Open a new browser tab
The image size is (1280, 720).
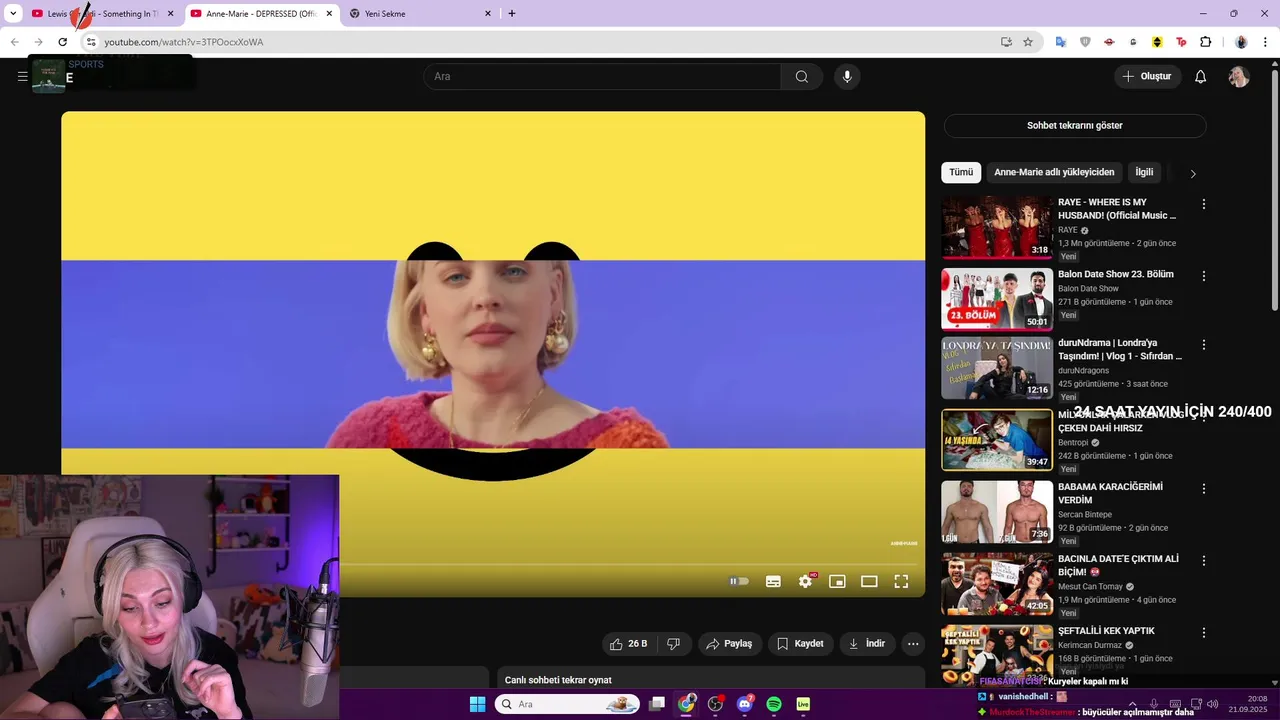click(x=512, y=14)
